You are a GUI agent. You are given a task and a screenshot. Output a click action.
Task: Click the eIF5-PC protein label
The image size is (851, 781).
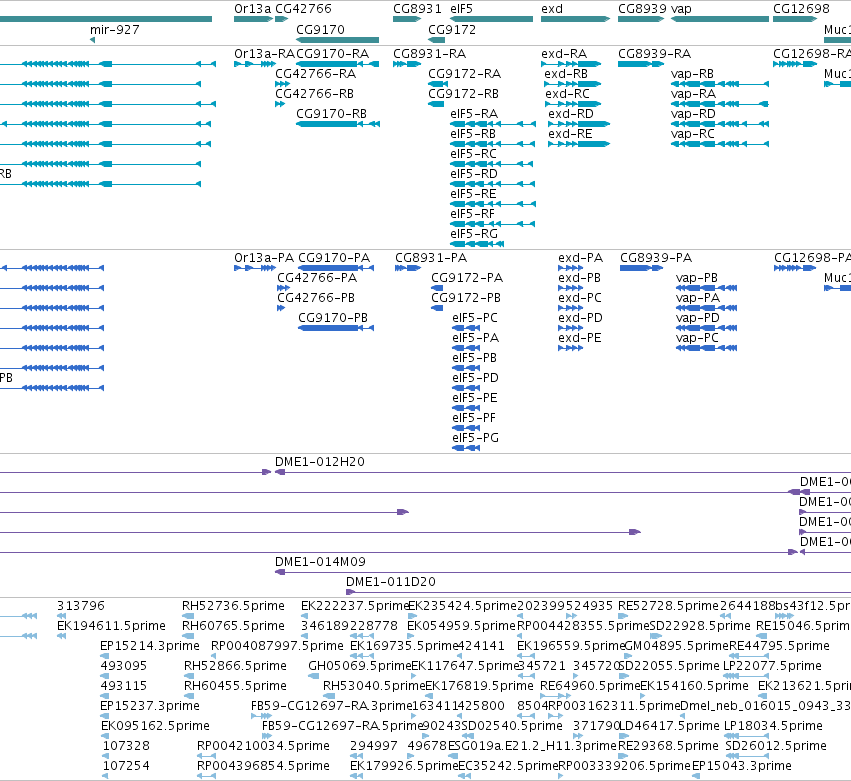(475, 318)
